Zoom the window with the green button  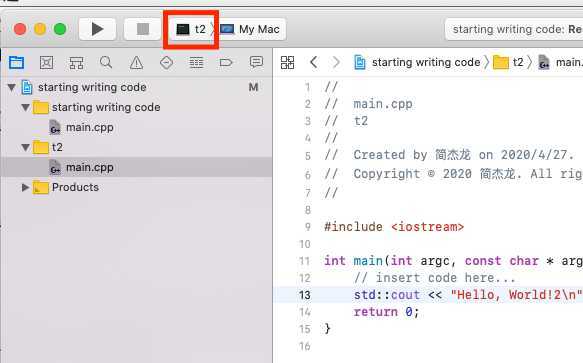(x=60, y=29)
